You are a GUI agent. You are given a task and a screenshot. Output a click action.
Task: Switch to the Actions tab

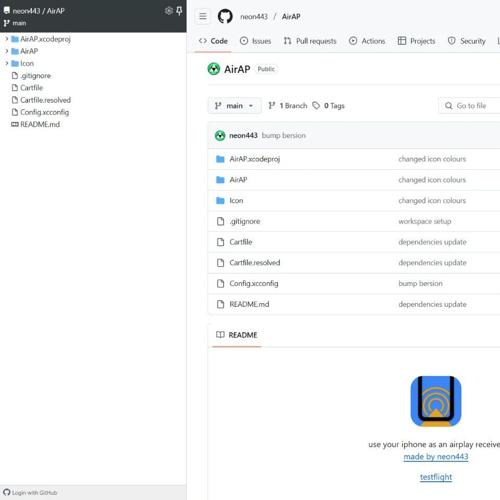click(x=367, y=41)
